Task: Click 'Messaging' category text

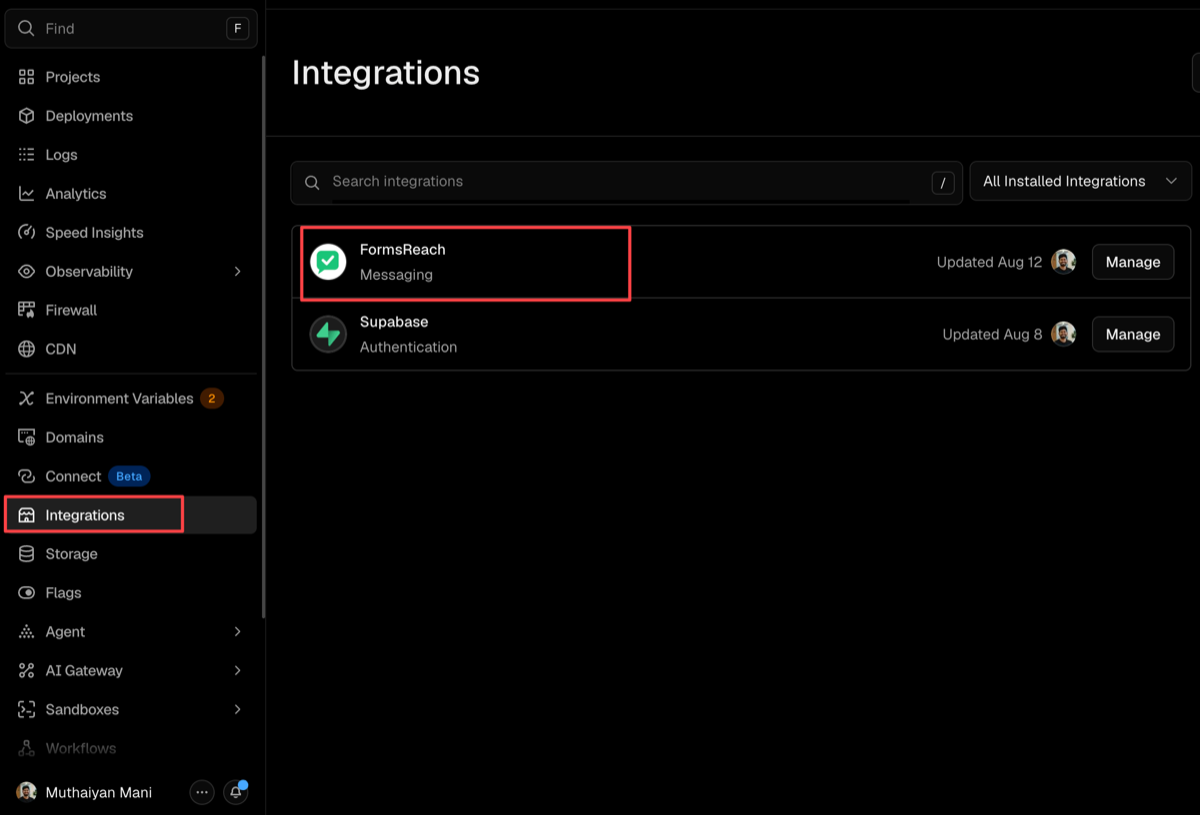Action: click(396, 275)
